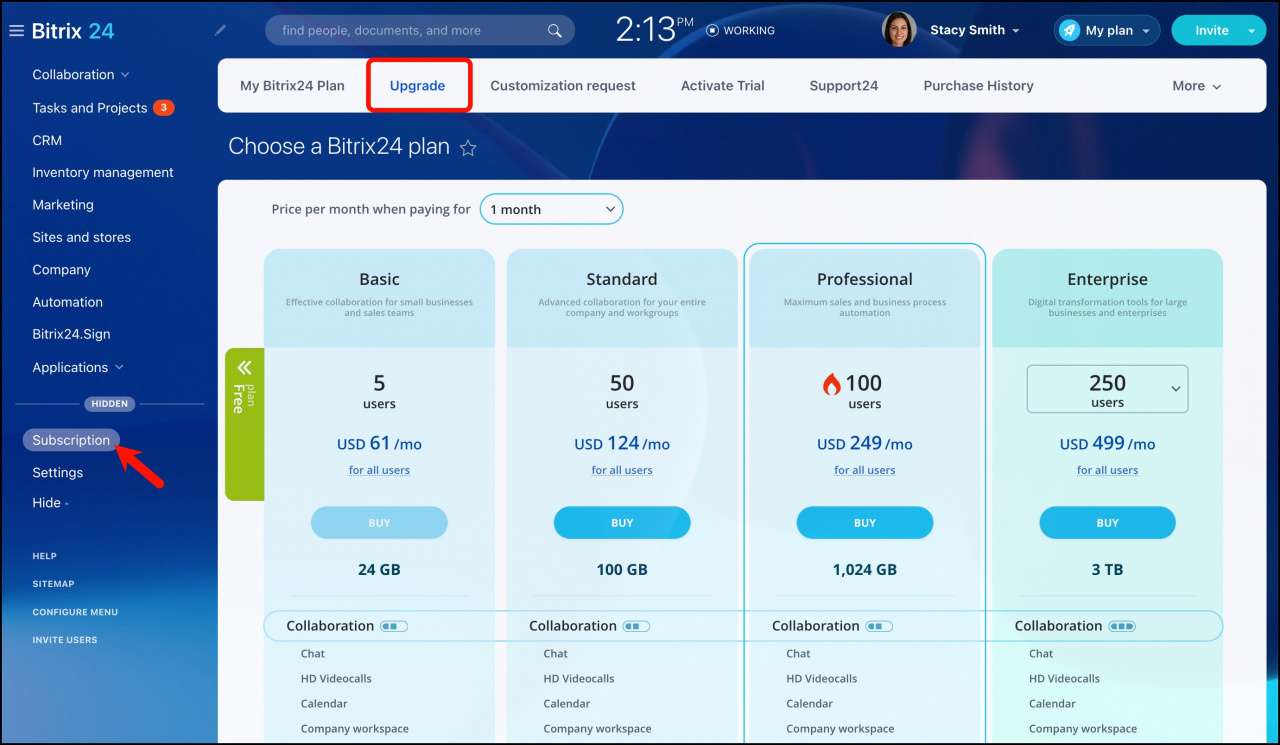The height and width of the screenshot is (745, 1280).
Task: Open the My plan dropdown
Action: 1145,31
